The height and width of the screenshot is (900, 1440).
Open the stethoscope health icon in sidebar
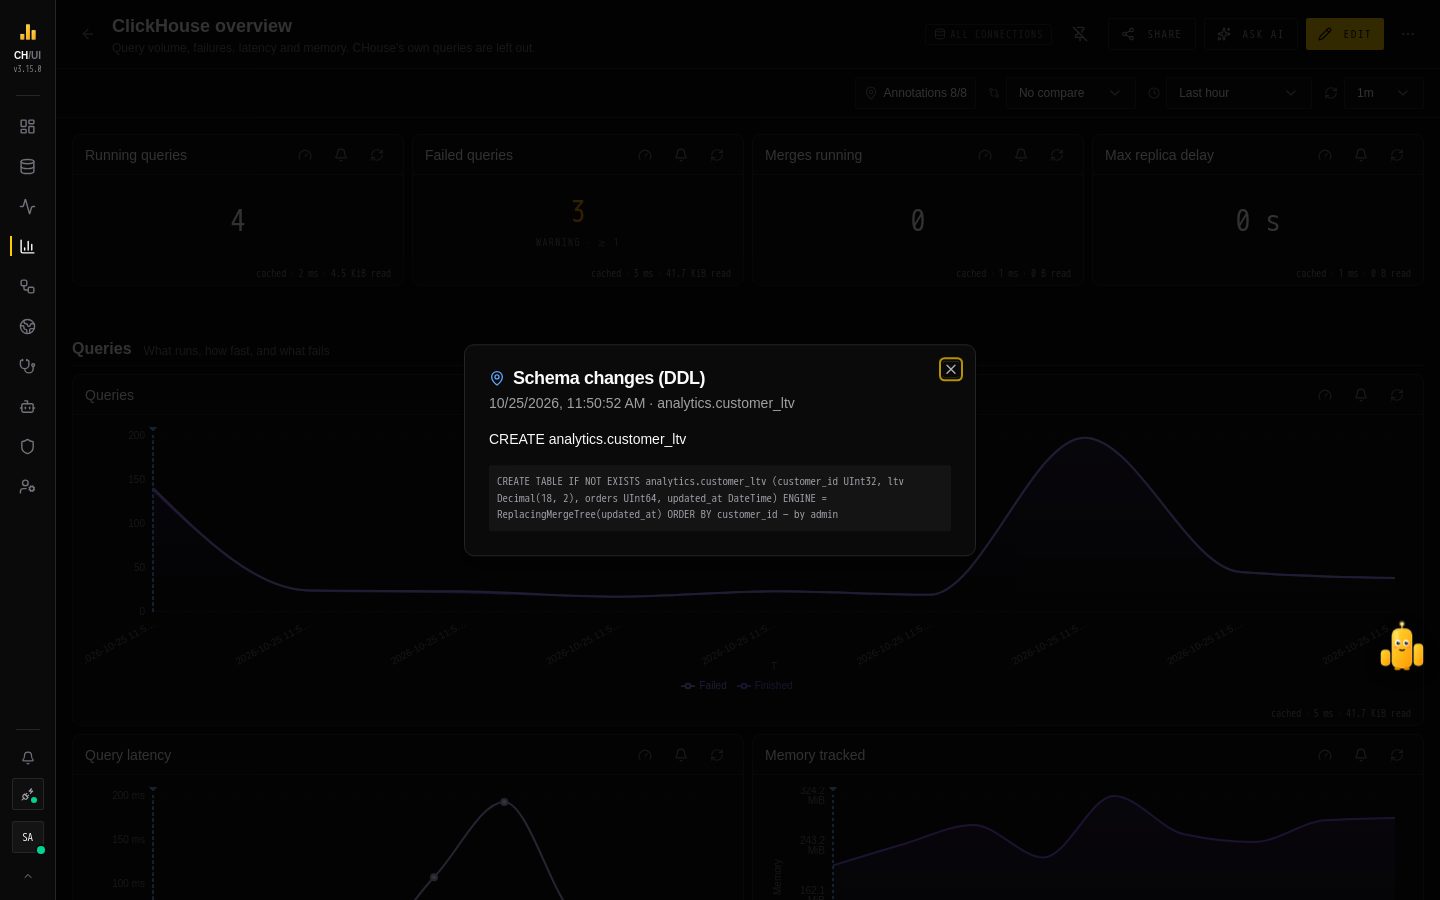[x=28, y=366]
